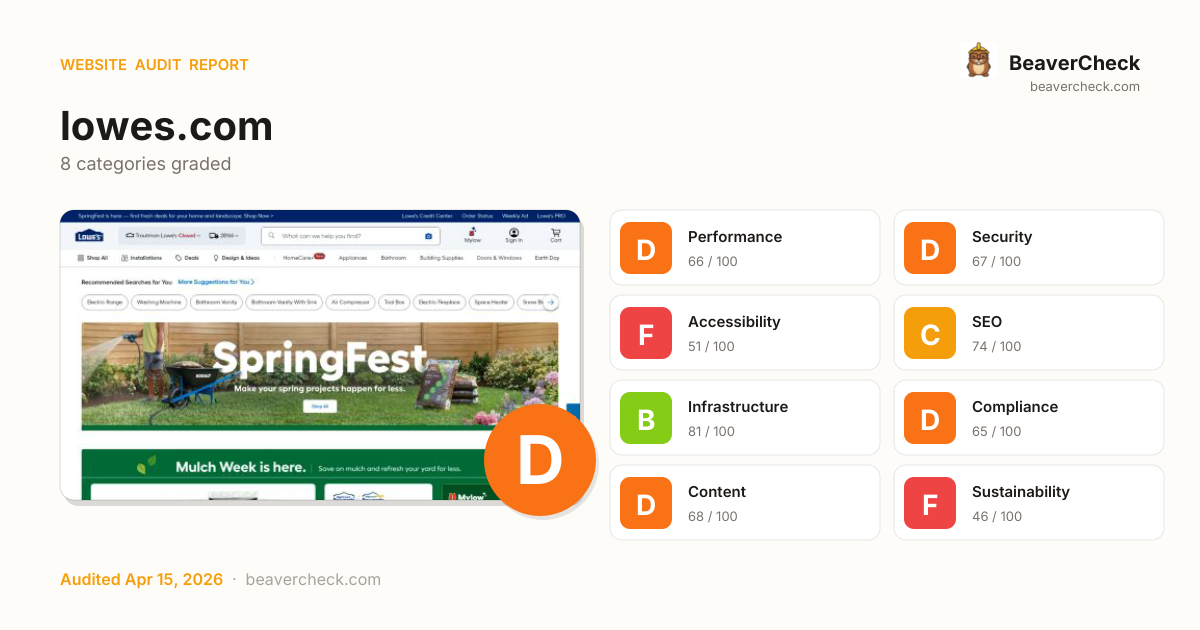Open the Shop All menu
The width and height of the screenshot is (1200, 630).
pos(93,258)
